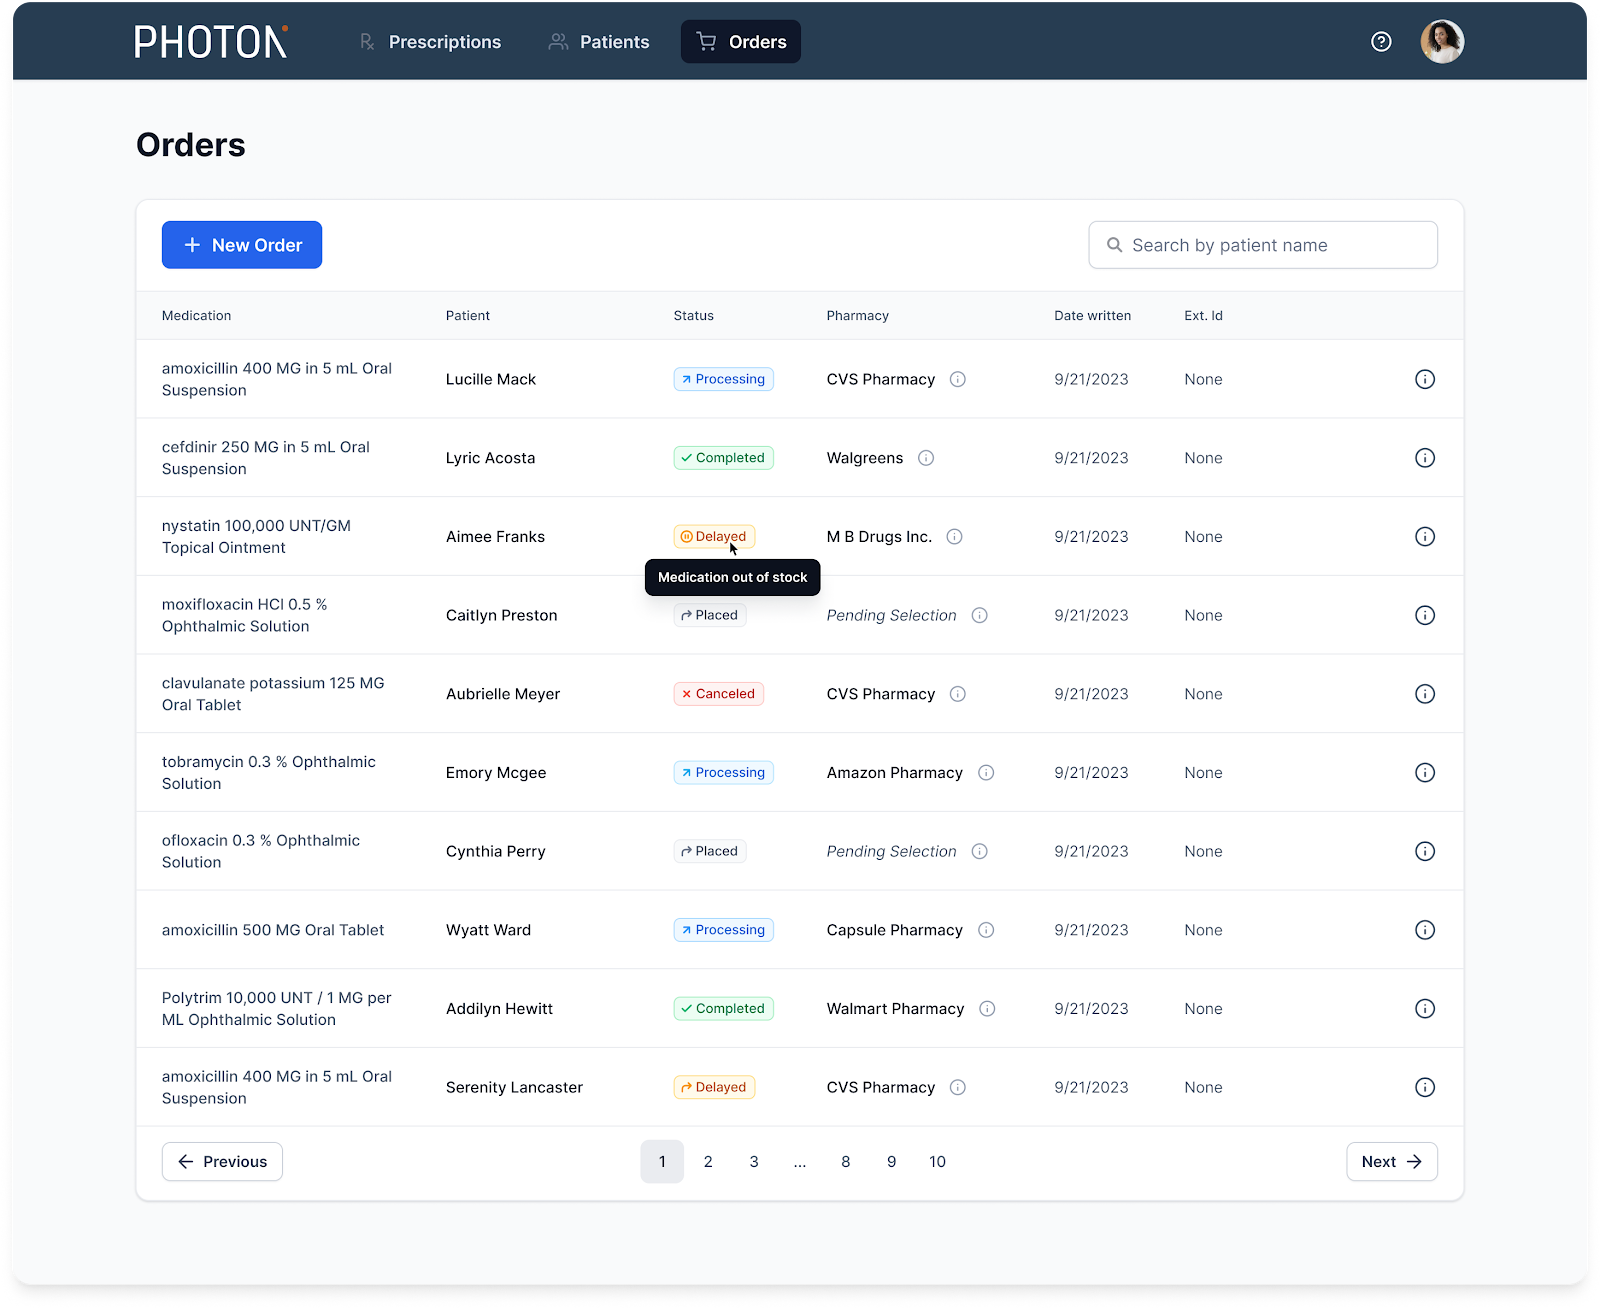Click M B Drugs Inc. info icon
The width and height of the screenshot is (1600, 1308).
pyautogui.click(x=955, y=537)
